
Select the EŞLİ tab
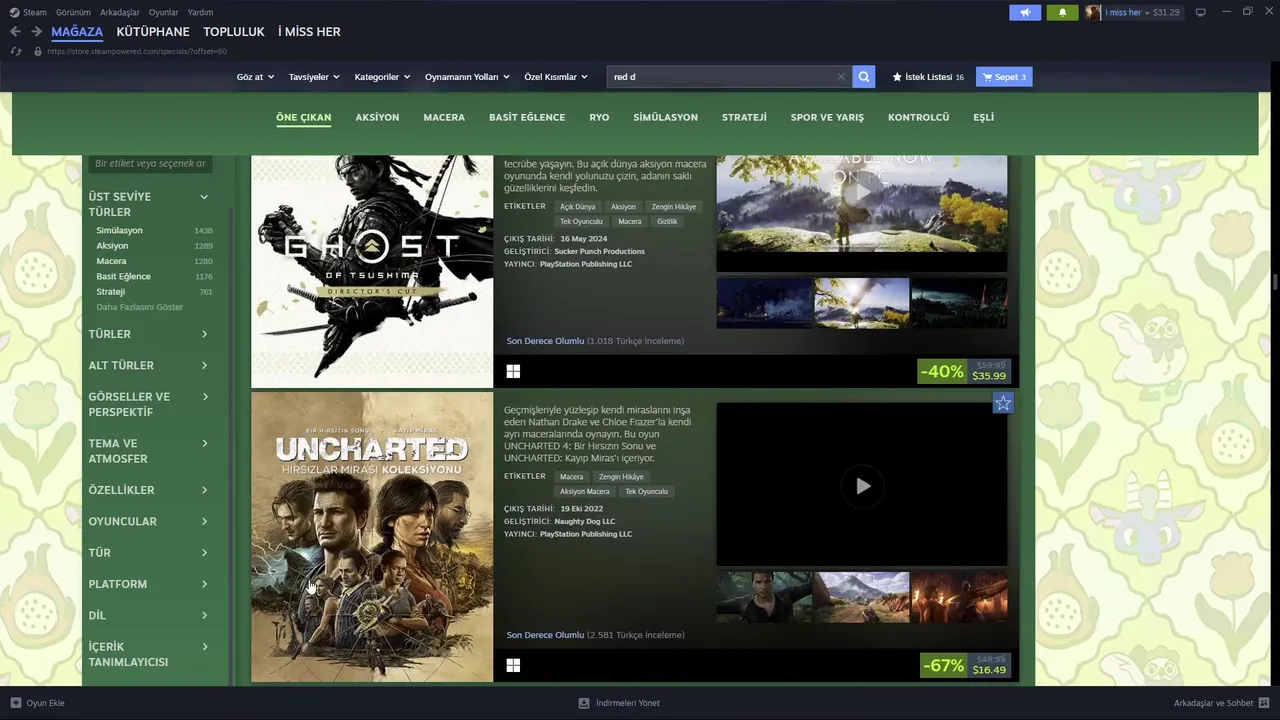click(984, 117)
